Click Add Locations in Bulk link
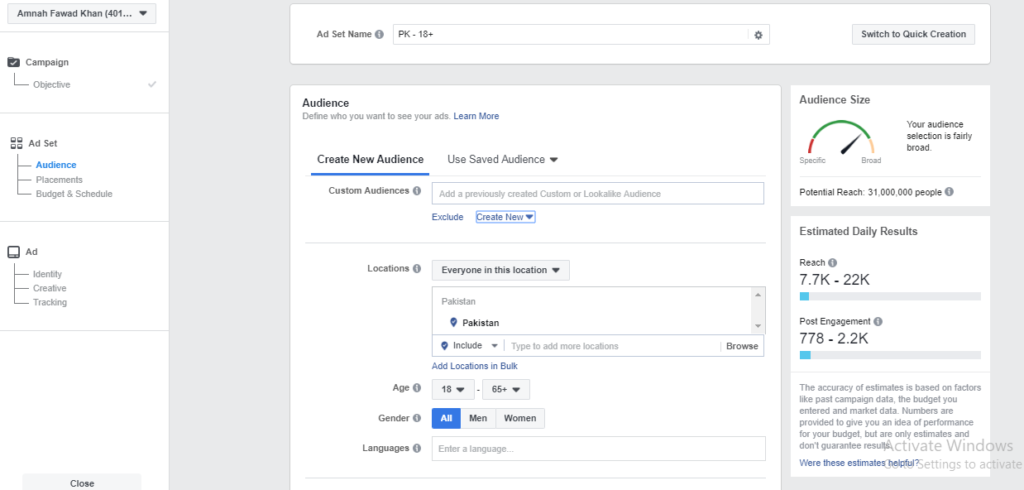 tap(475, 366)
